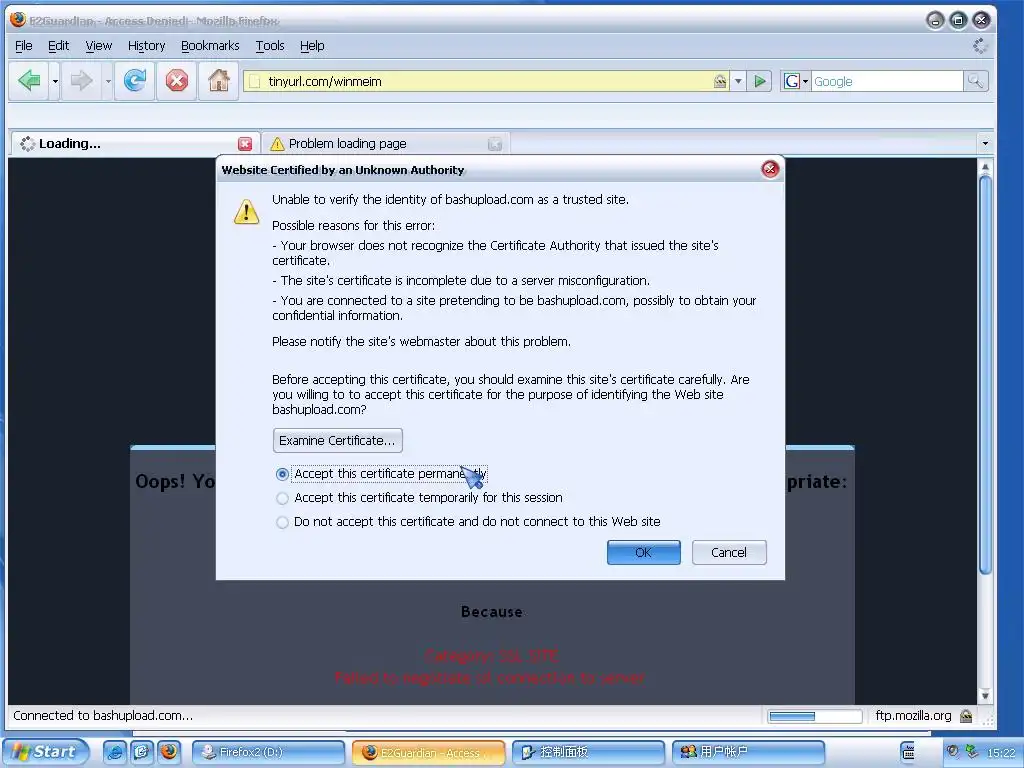Select Do not accept this certificate

[282, 522]
